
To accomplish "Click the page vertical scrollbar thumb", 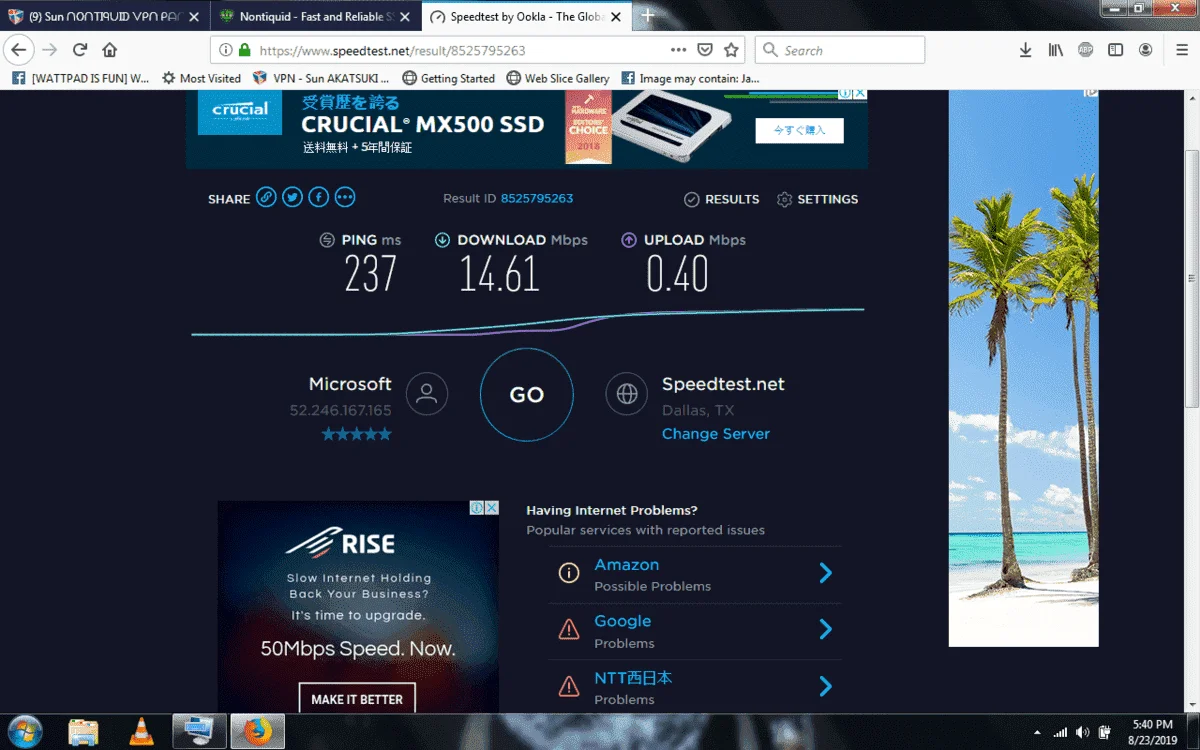I will point(1191,278).
